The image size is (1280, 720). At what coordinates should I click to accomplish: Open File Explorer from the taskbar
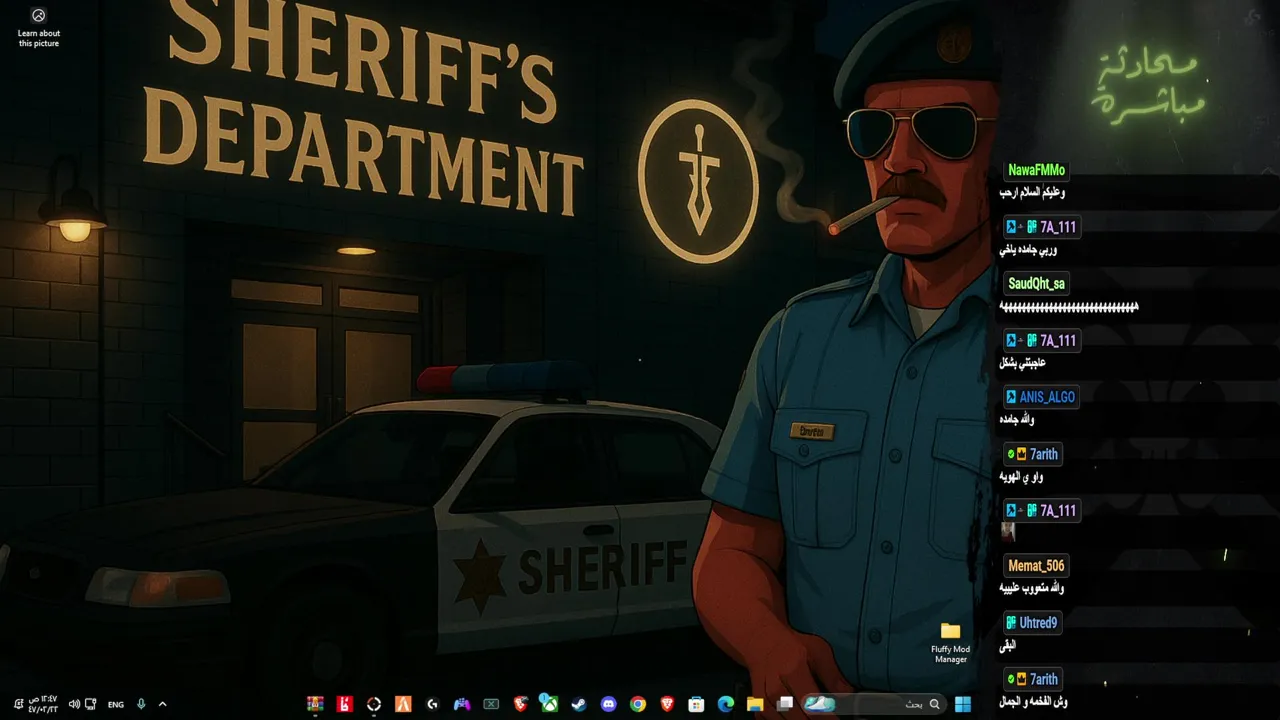tap(755, 704)
